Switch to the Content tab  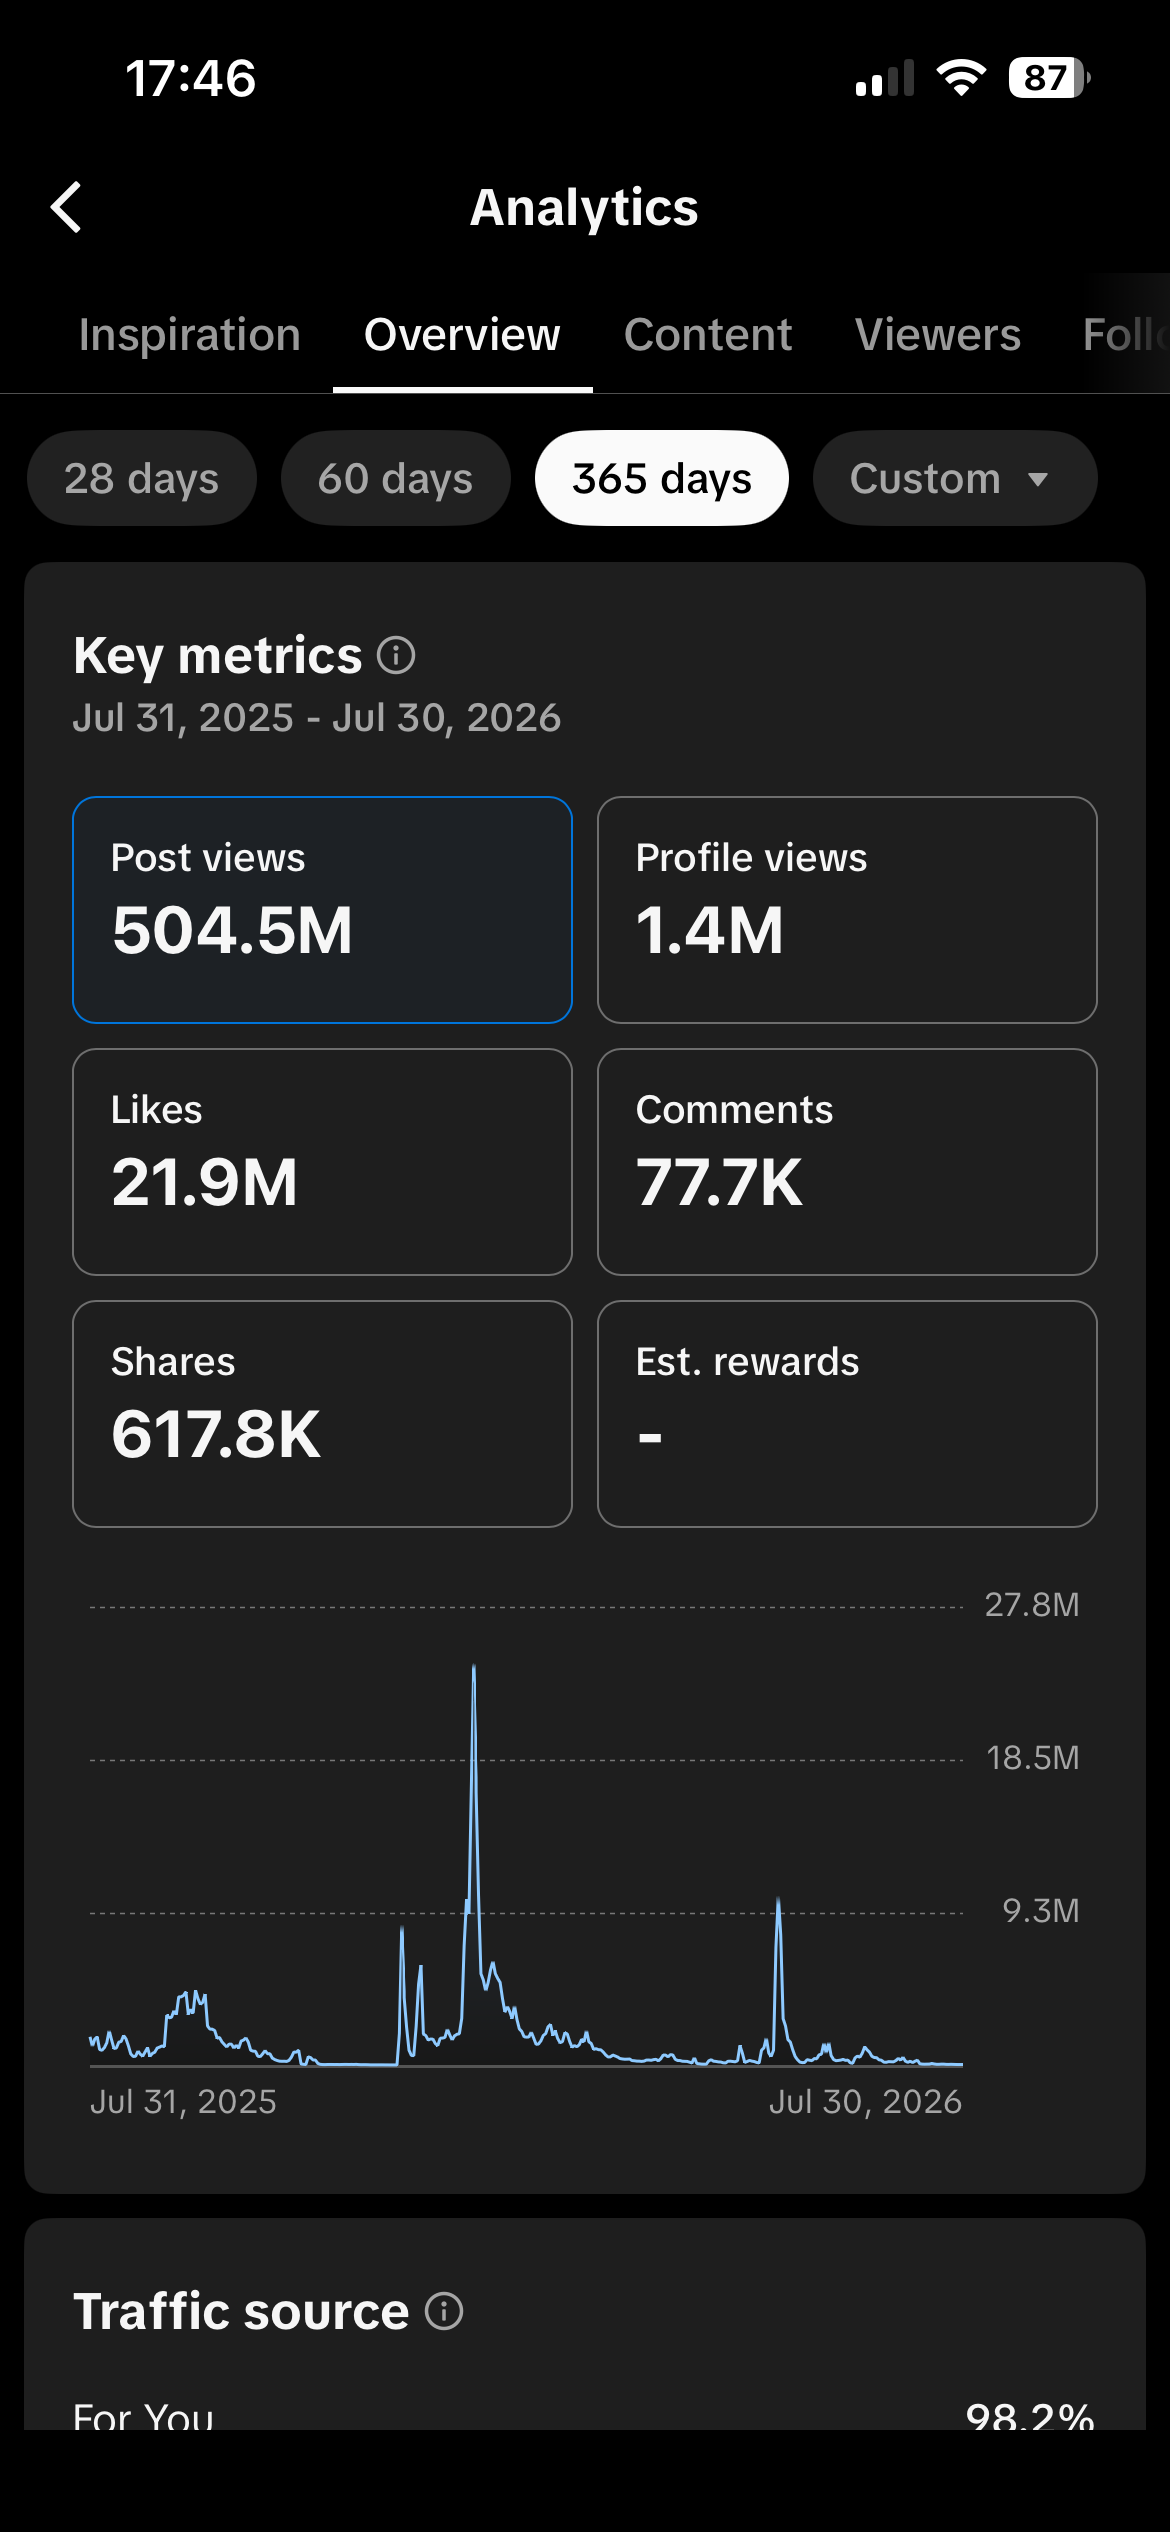[708, 334]
